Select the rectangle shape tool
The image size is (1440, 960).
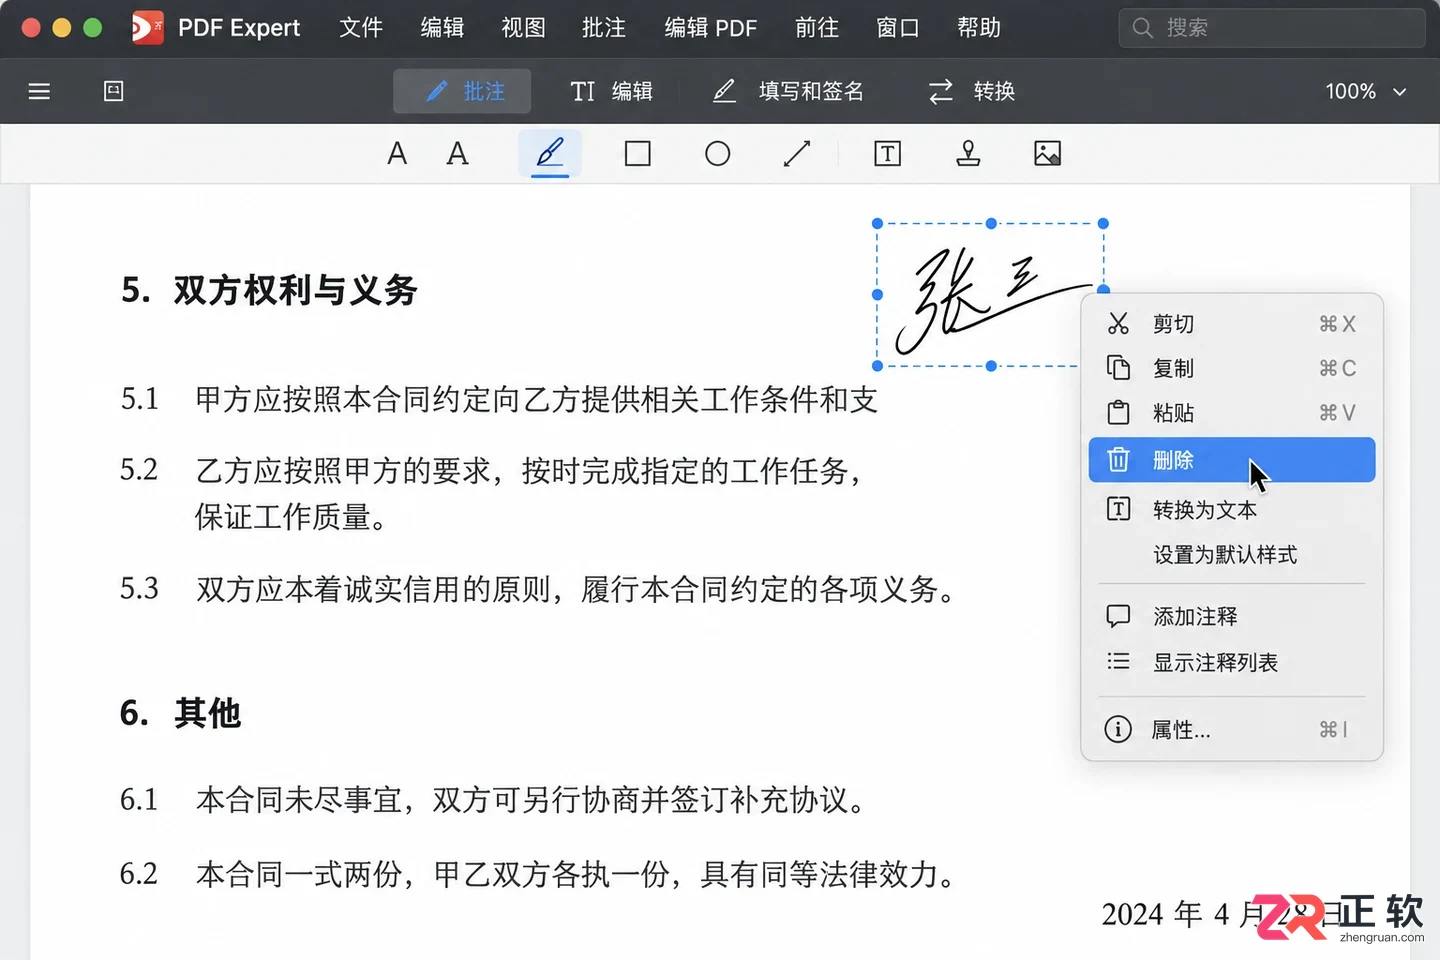point(637,154)
